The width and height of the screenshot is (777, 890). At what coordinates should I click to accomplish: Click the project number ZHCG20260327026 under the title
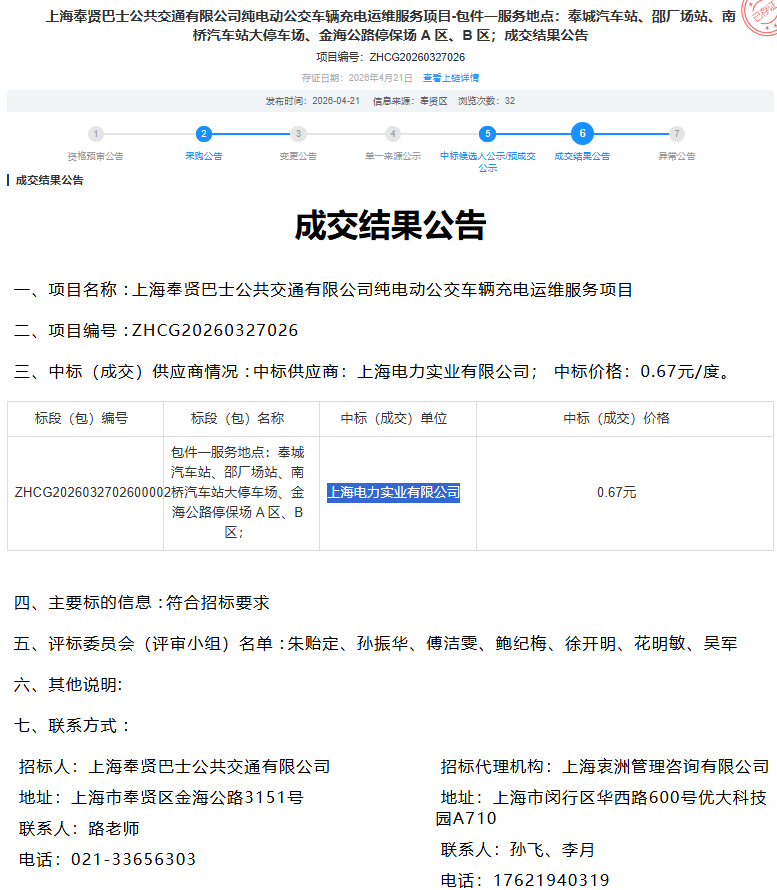[x=417, y=57]
